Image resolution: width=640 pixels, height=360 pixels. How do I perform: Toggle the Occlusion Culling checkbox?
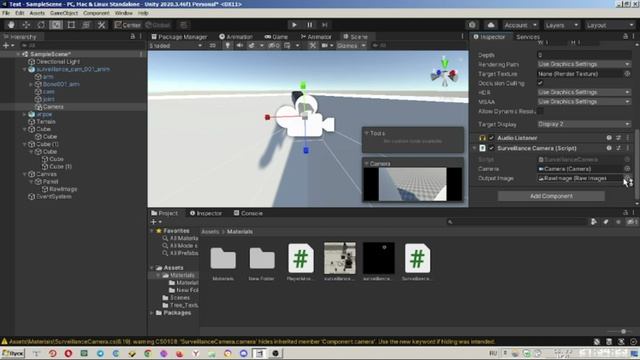pos(540,83)
